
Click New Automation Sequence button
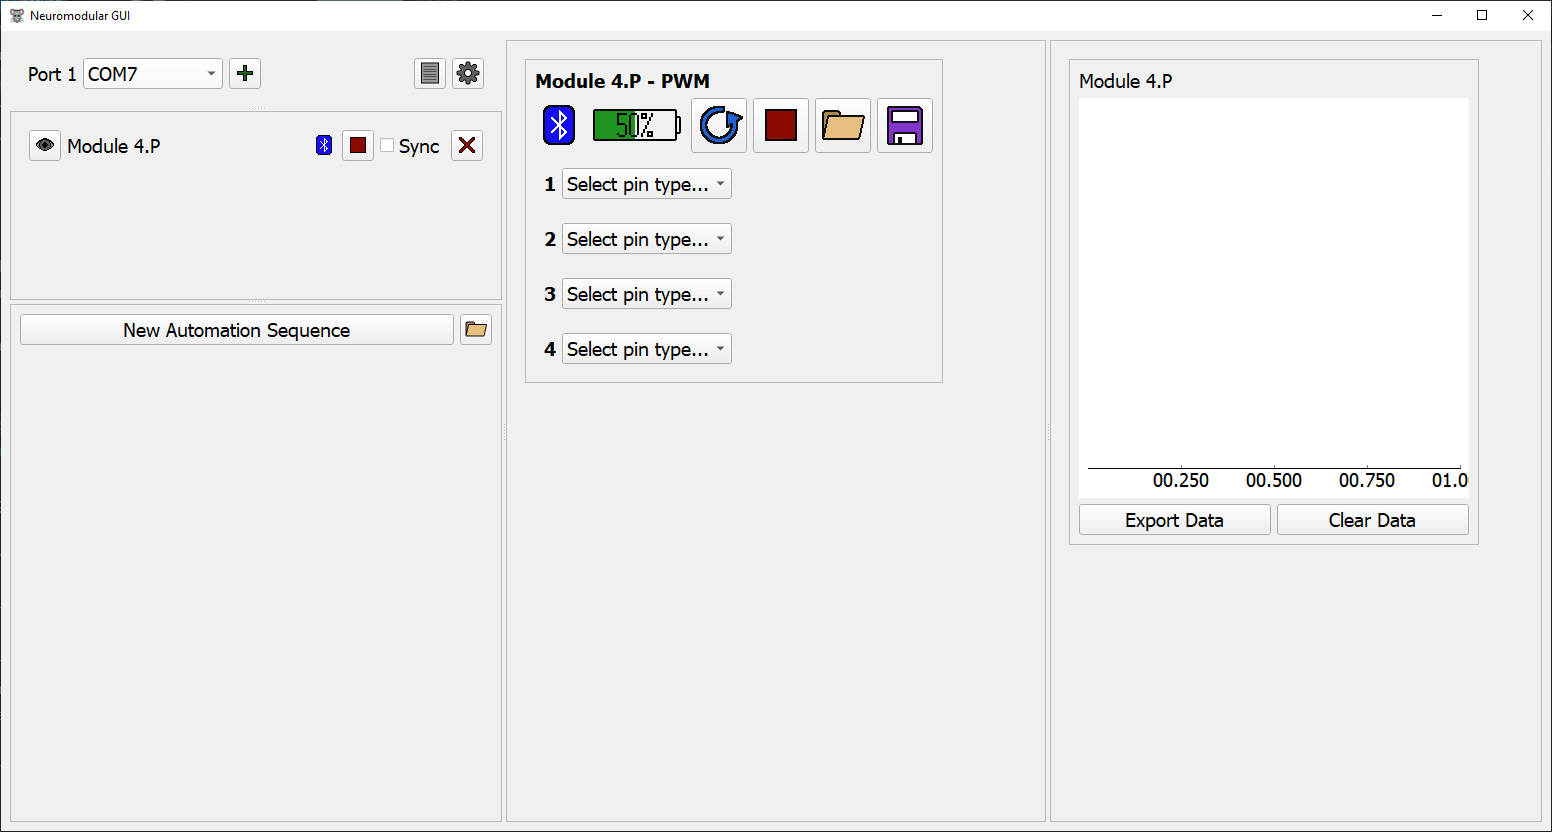pyautogui.click(x=237, y=330)
